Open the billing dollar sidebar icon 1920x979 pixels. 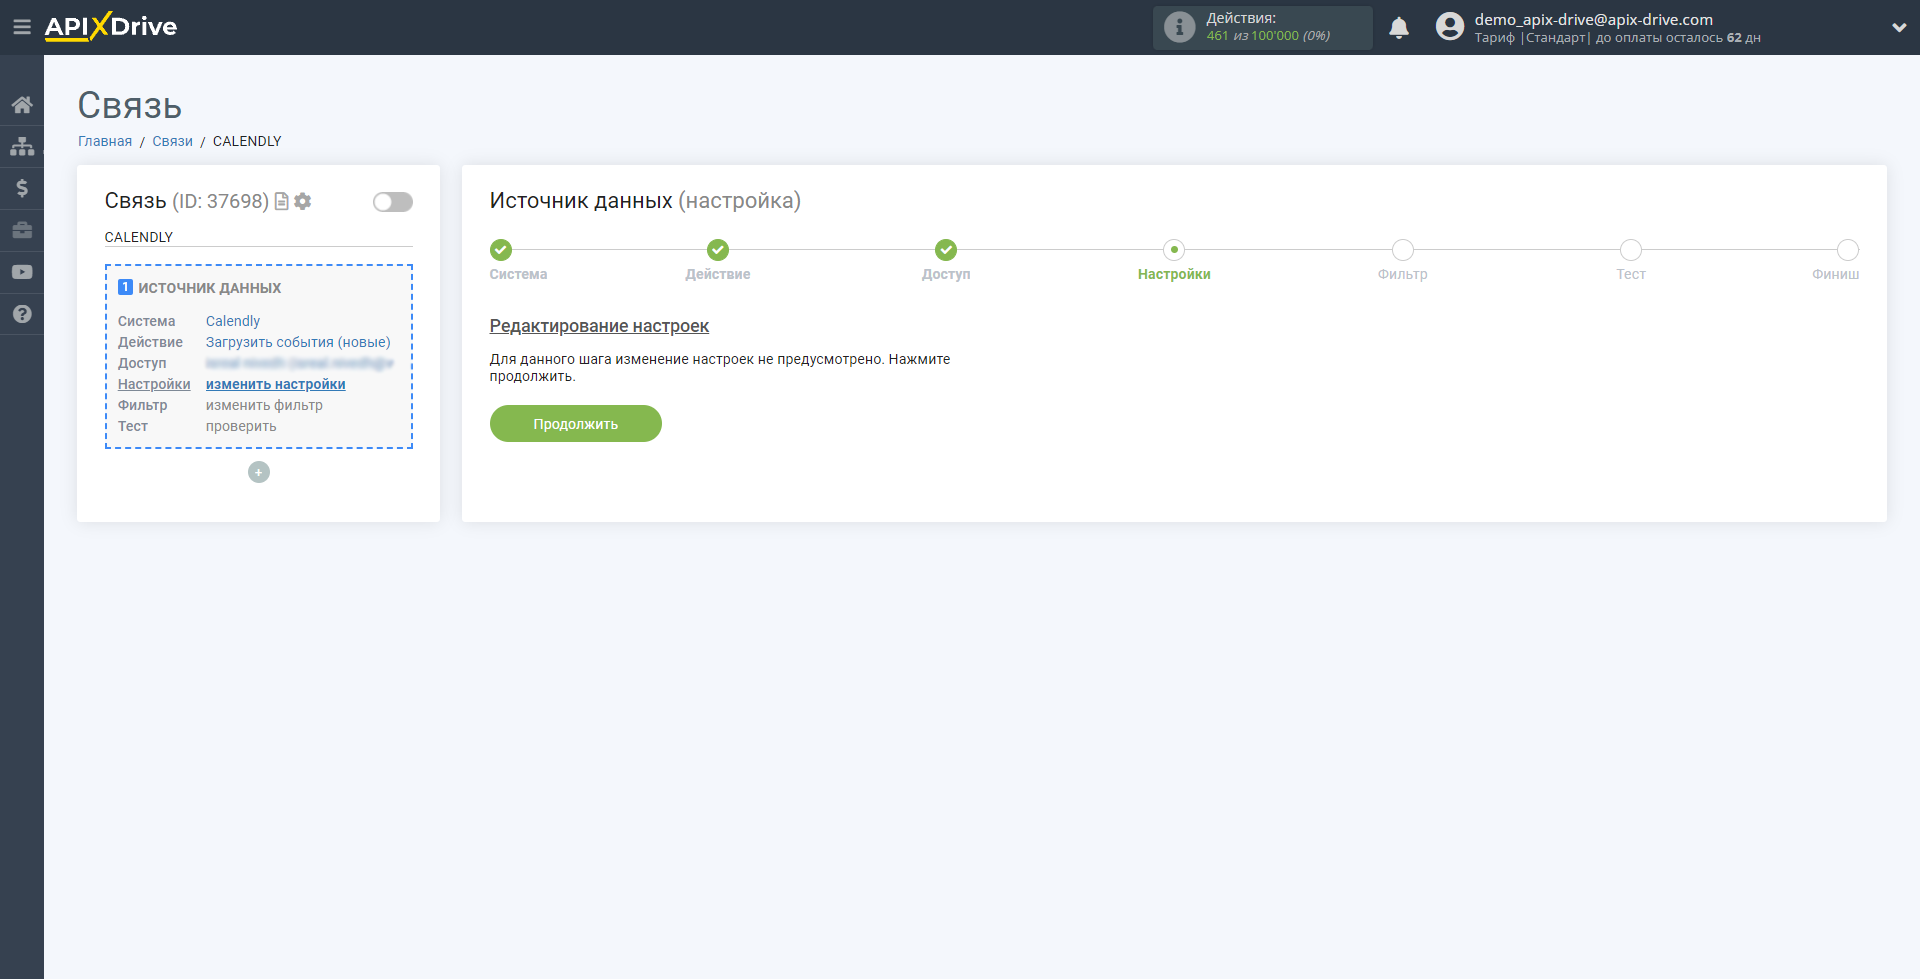pyautogui.click(x=22, y=188)
